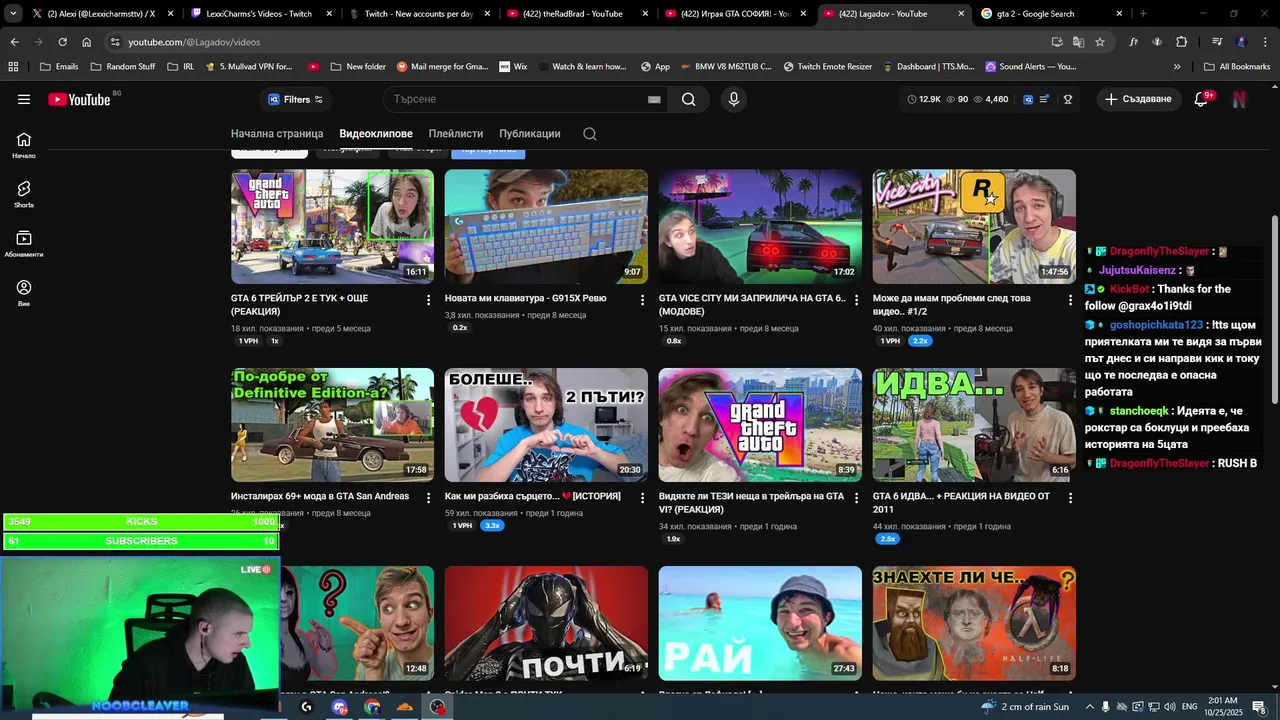Open Mullvad VPN bookmark
This screenshot has height=720, width=1280.
[249, 67]
